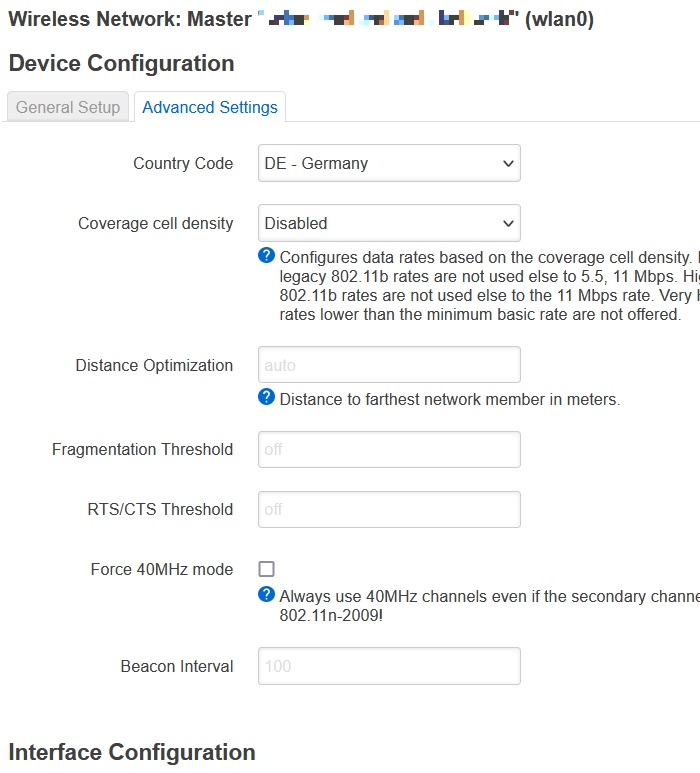Click the Fragmentation Threshold label
The height and width of the screenshot is (773, 700).
143,450
